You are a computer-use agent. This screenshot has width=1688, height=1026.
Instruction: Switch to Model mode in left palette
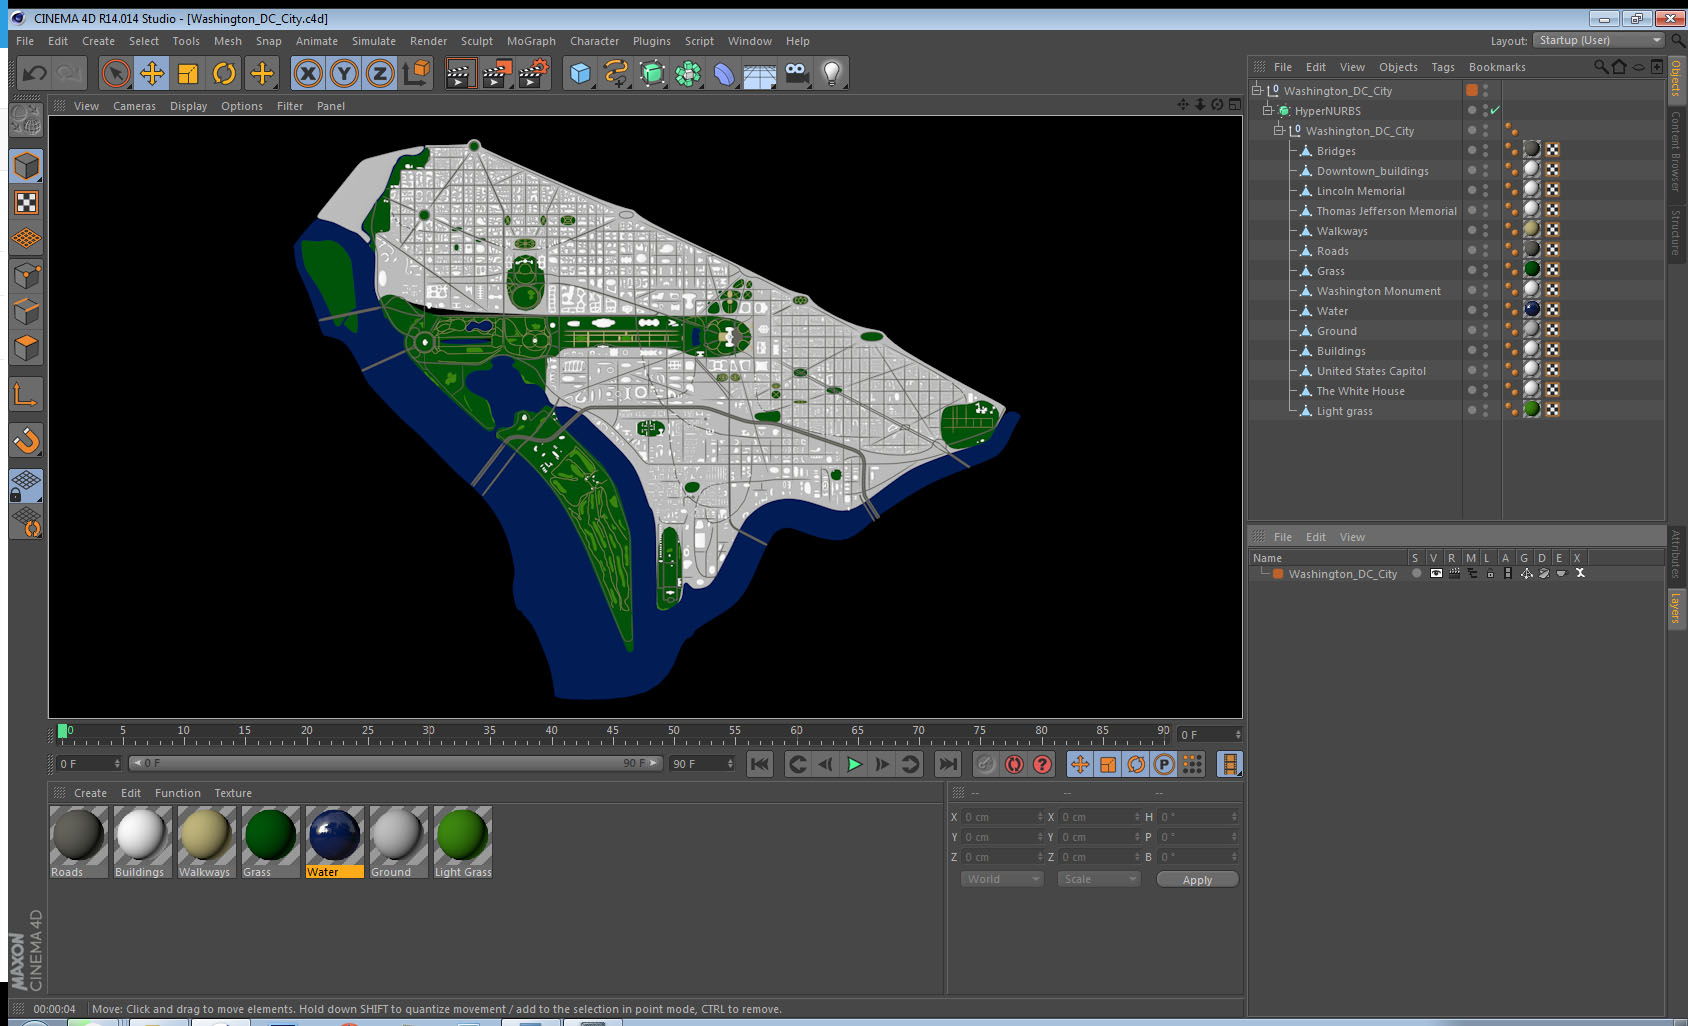coord(26,166)
